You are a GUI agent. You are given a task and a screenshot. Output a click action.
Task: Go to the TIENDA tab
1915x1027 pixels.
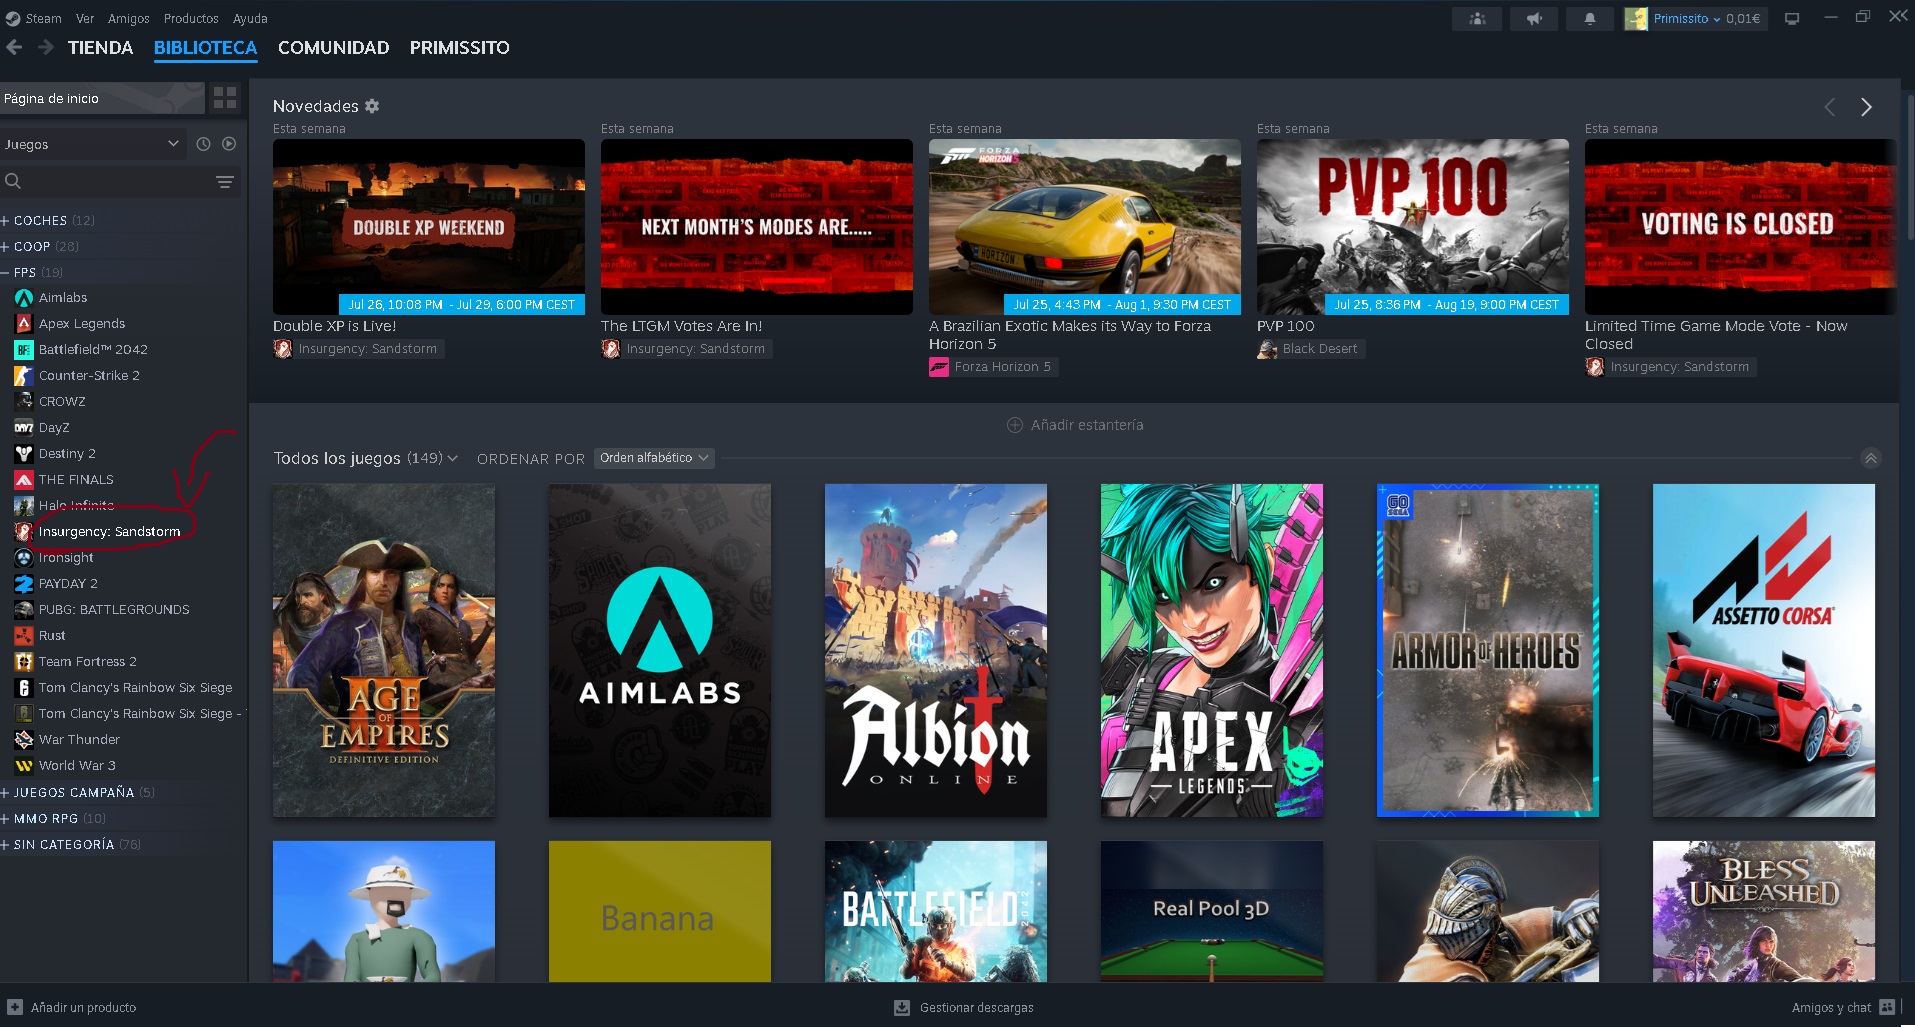click(100, 48)
